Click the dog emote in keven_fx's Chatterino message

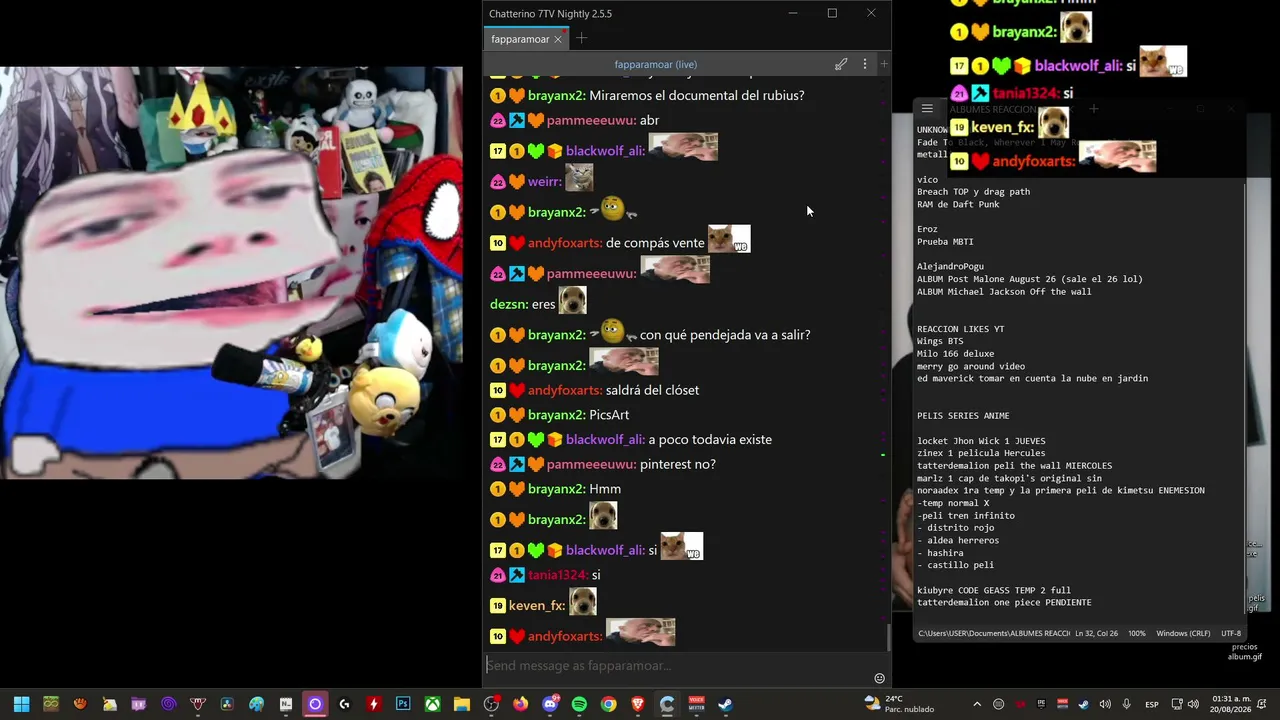pyautogui.click(x=582, y=602)
